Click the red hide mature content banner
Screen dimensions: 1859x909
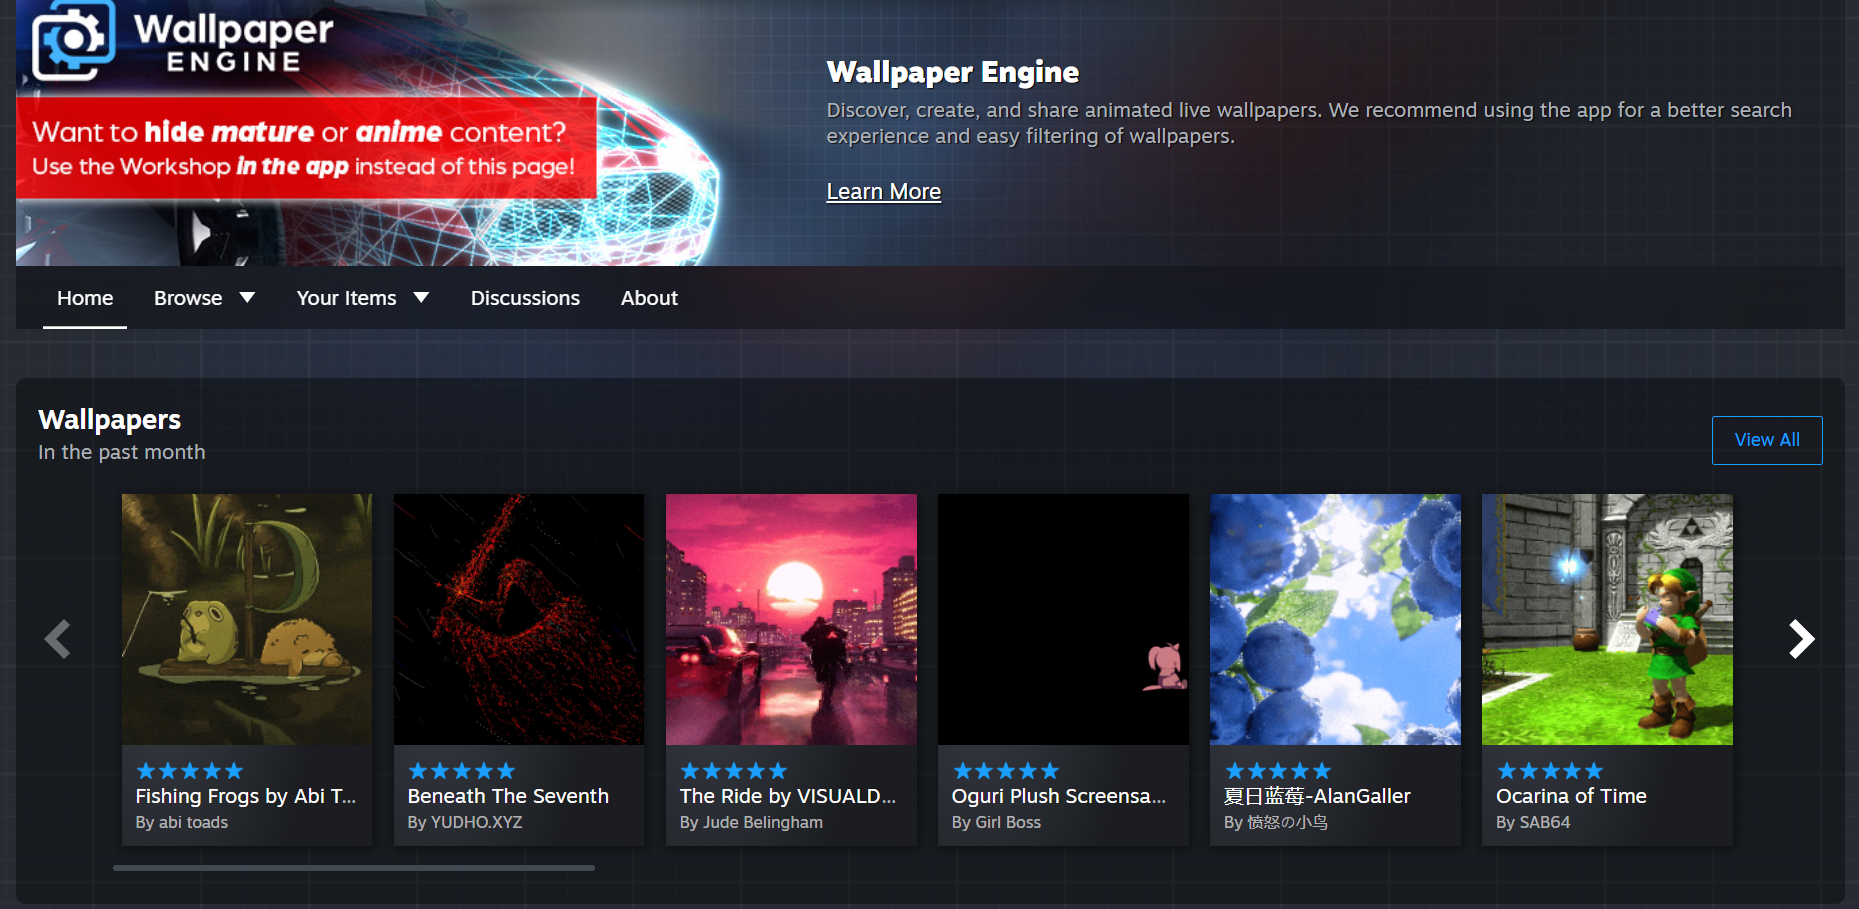(306, 148)
